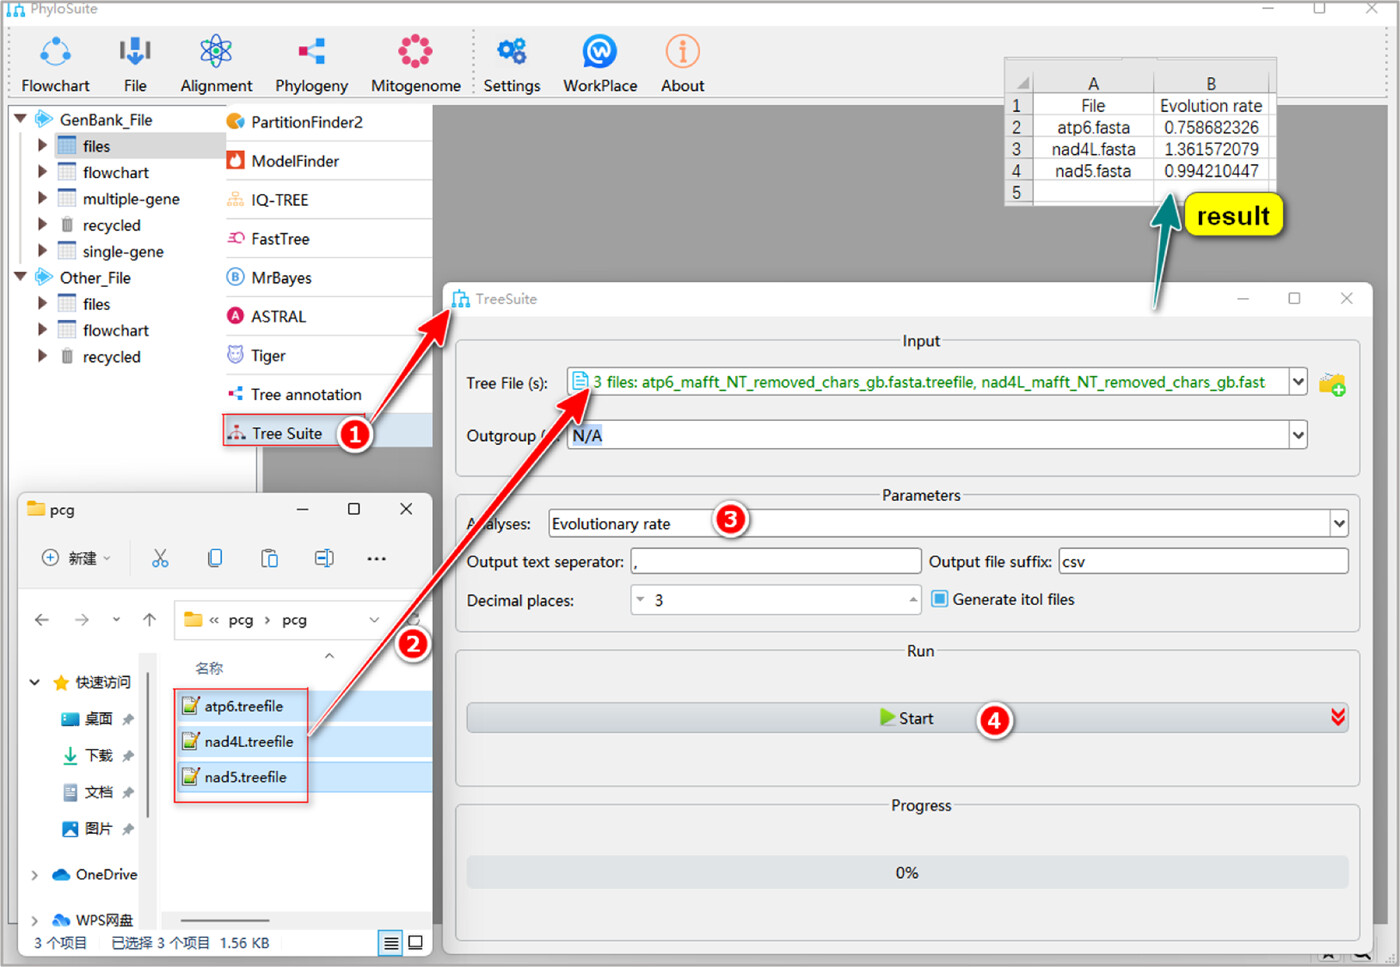
Task: Select files under Other_File
Action: coord(96,304)
